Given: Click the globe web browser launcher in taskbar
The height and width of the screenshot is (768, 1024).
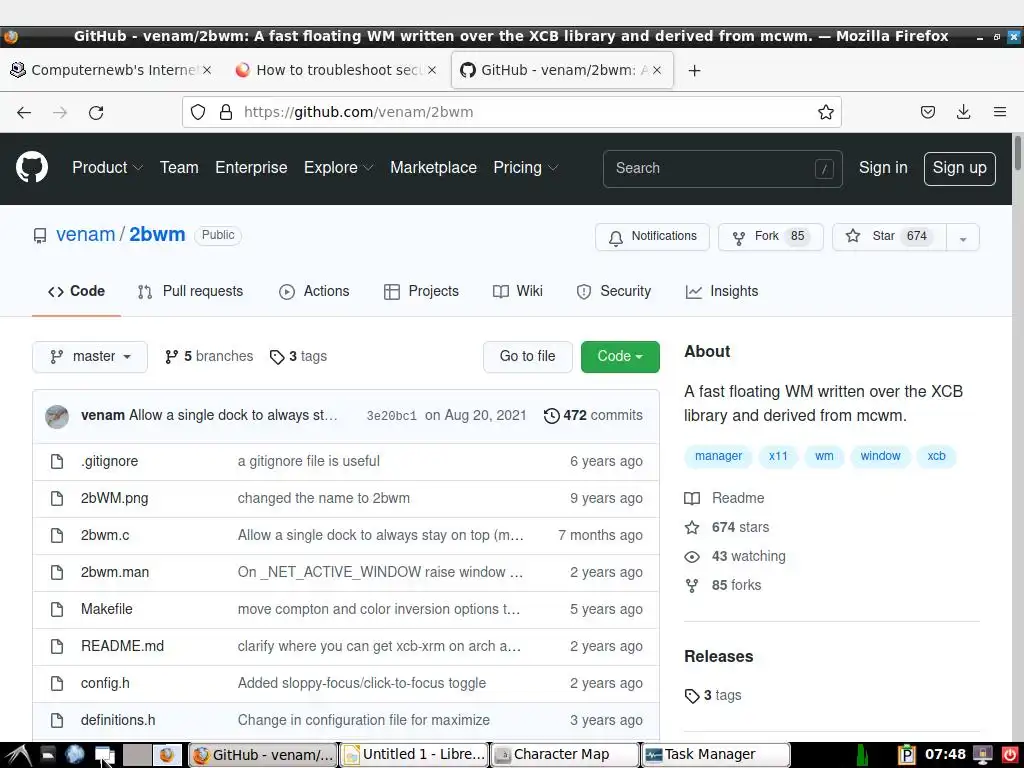Looking at the screenshot, I should coord(75,755).
